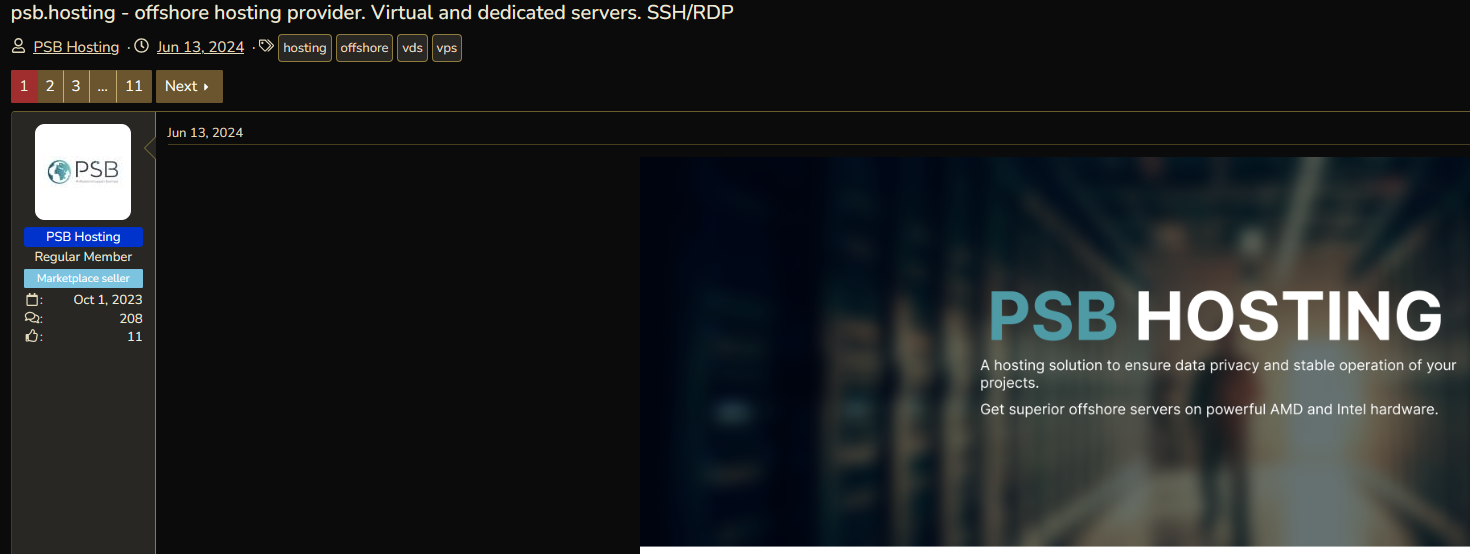Click the 'vds' tag
Screen dimensions: 1470x554
click(412, 48)
